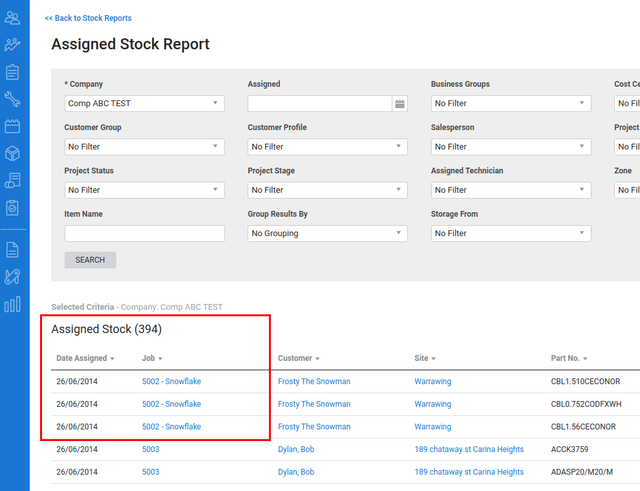Open the Assigned date calendar picker

coord(400,104)
